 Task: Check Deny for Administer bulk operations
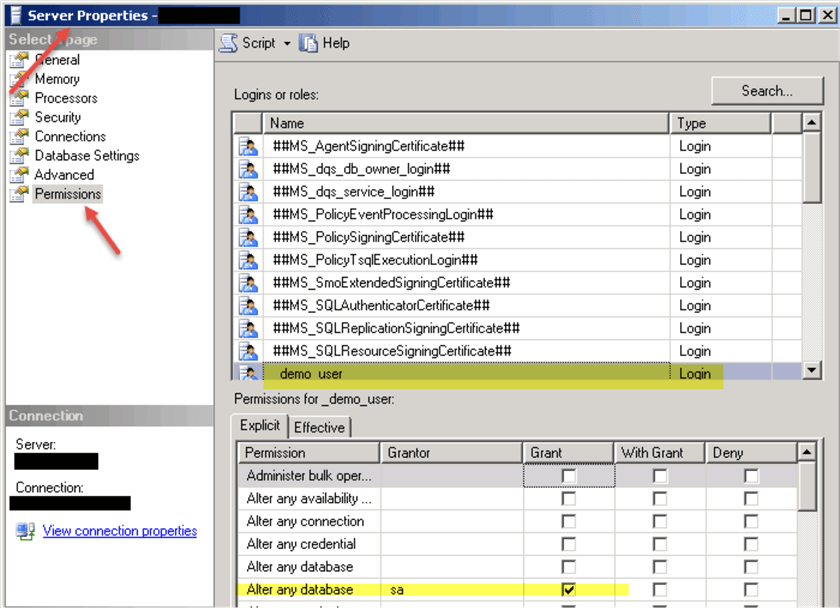click(751, 476)
